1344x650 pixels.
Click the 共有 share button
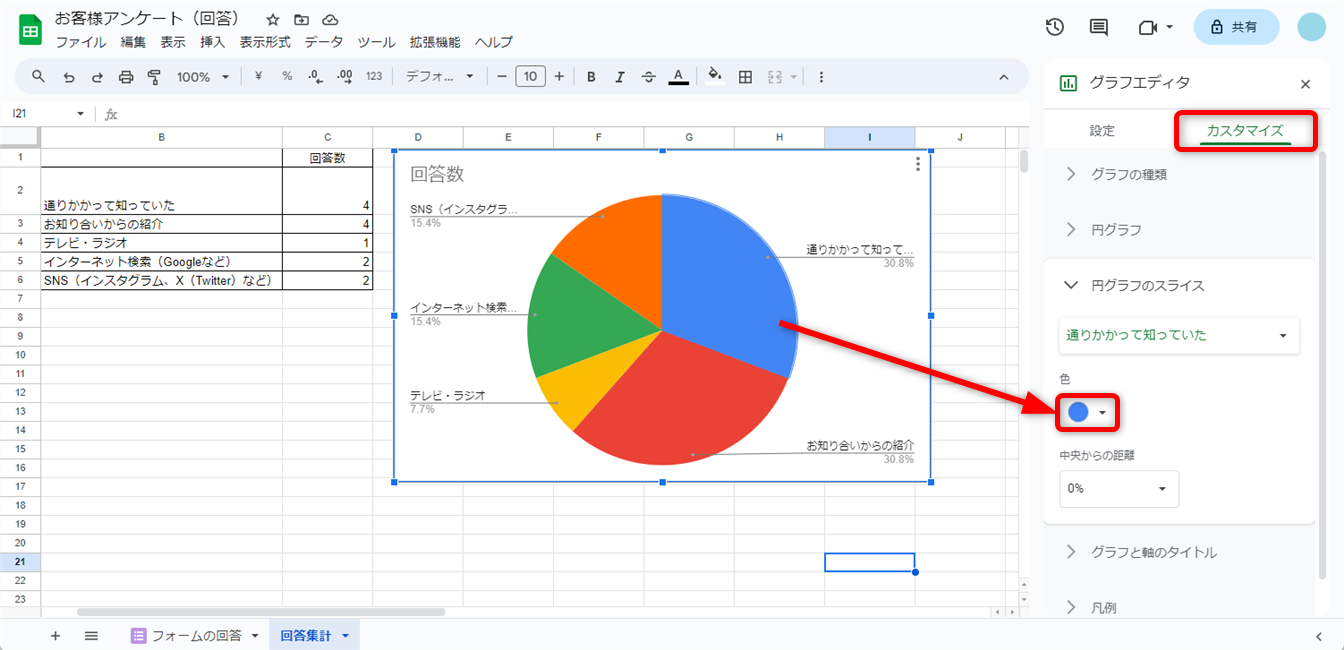1236,27
